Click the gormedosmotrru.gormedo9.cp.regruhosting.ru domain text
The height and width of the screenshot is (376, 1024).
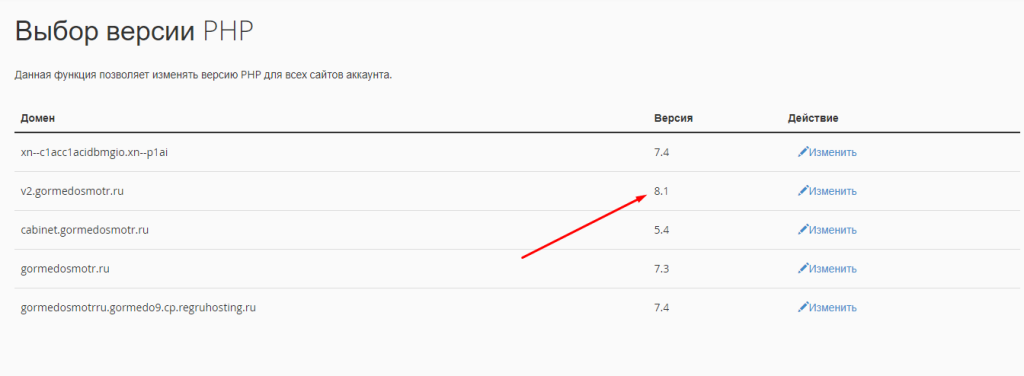(138, 307)
